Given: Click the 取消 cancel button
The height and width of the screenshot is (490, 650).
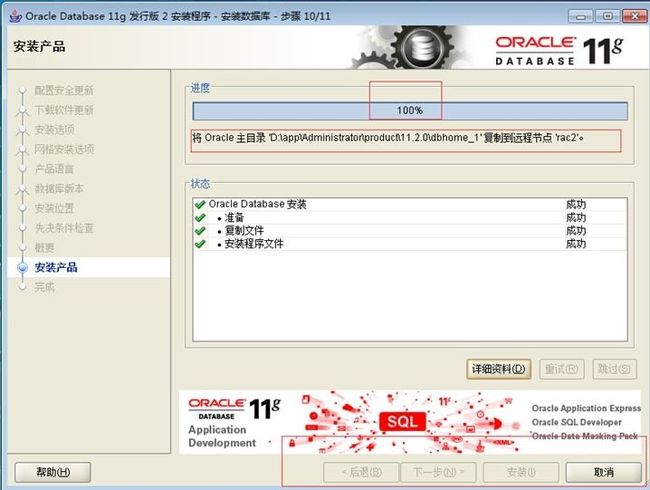Looking at the screenshot, I should click(x=604, y=472).
